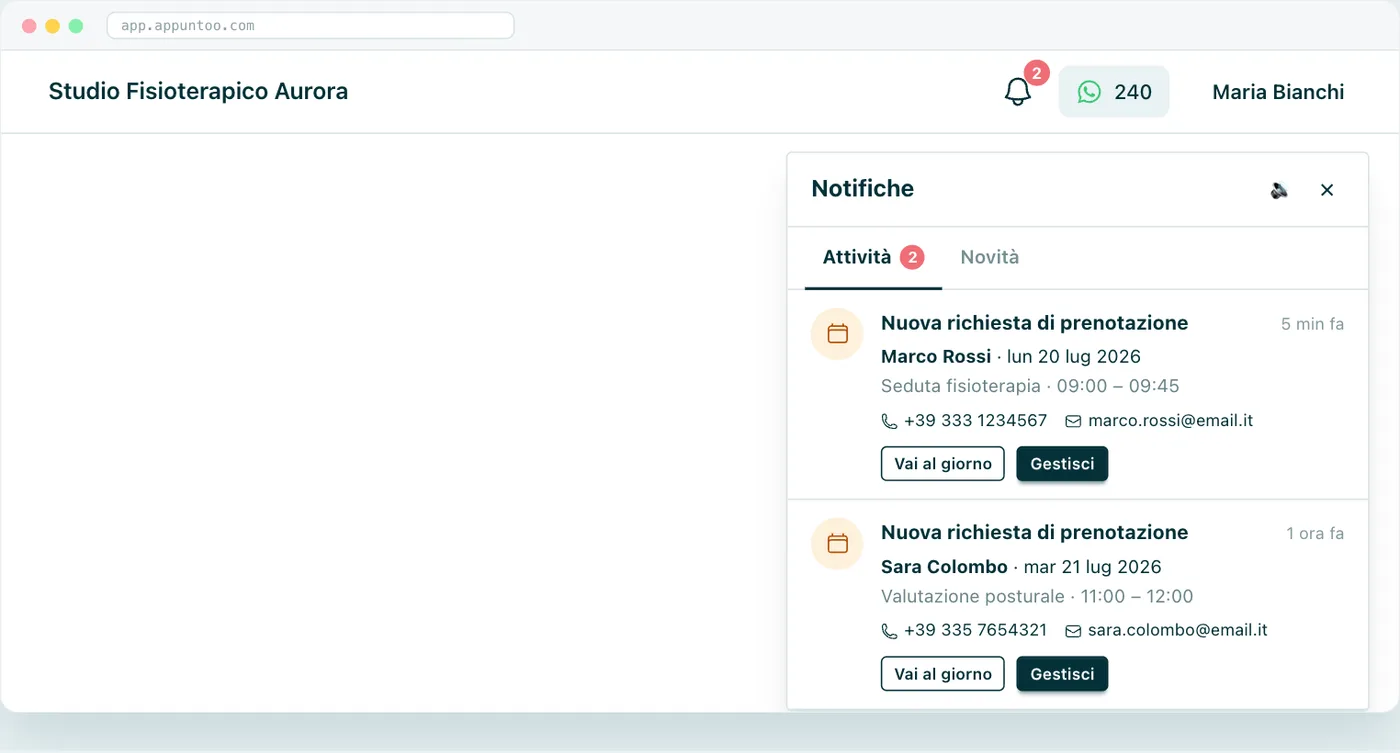Click Vai al giorno for Marco Rossi
This screenshot has height=753, width=1400.
(943, 464)
